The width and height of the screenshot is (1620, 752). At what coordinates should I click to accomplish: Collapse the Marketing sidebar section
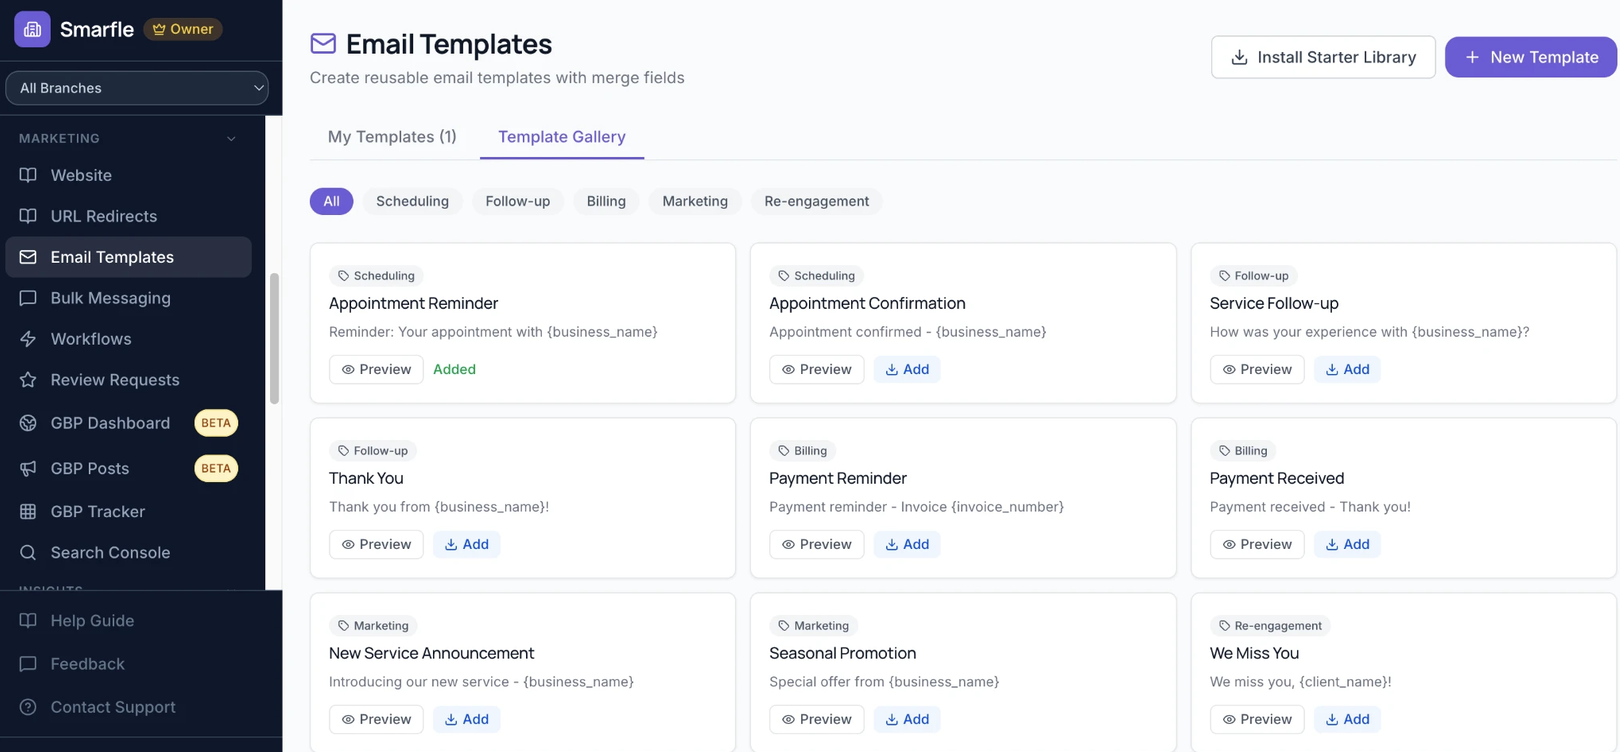point(231,139)
